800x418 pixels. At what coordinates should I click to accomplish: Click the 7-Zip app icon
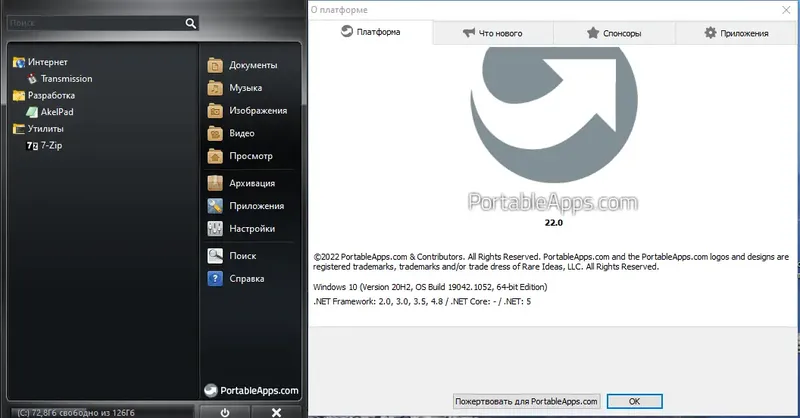pos(32,145)
